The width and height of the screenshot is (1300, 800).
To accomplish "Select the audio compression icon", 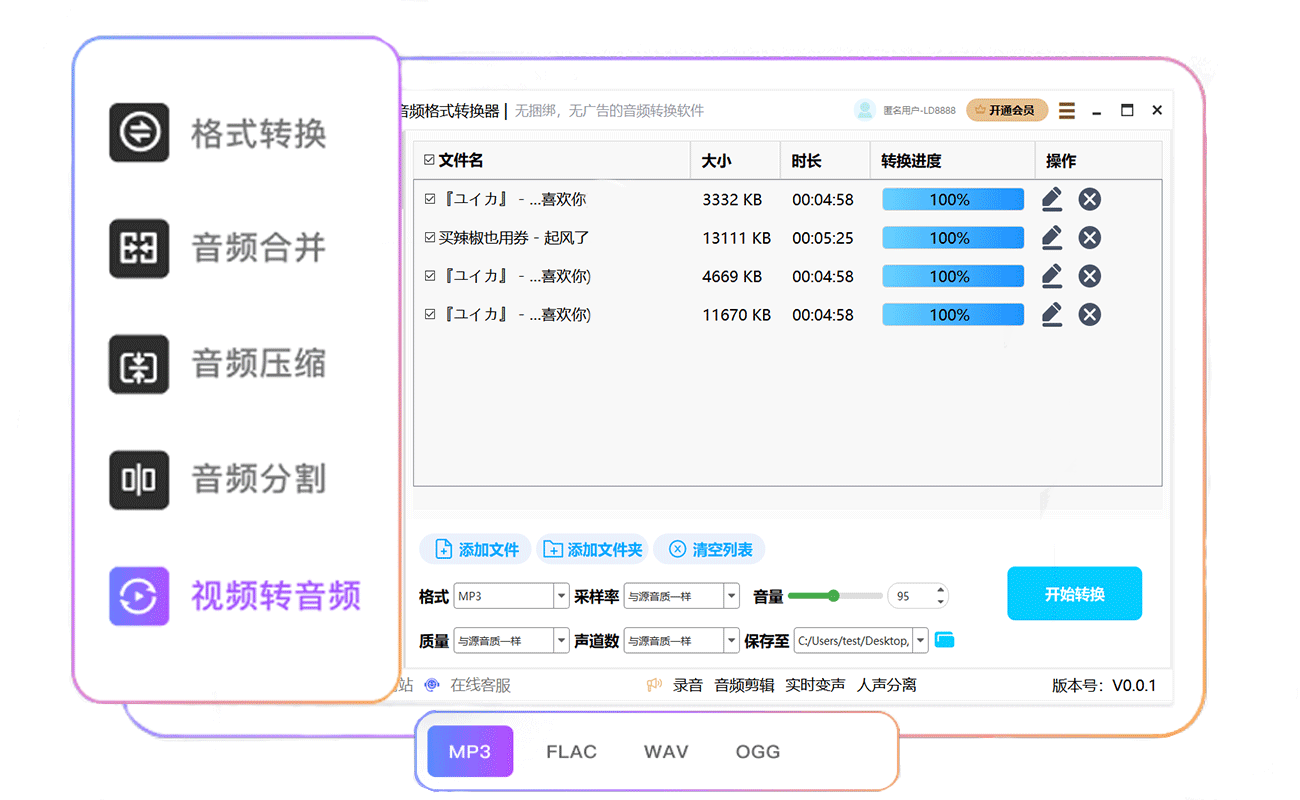I will click(x=139, y=364).
